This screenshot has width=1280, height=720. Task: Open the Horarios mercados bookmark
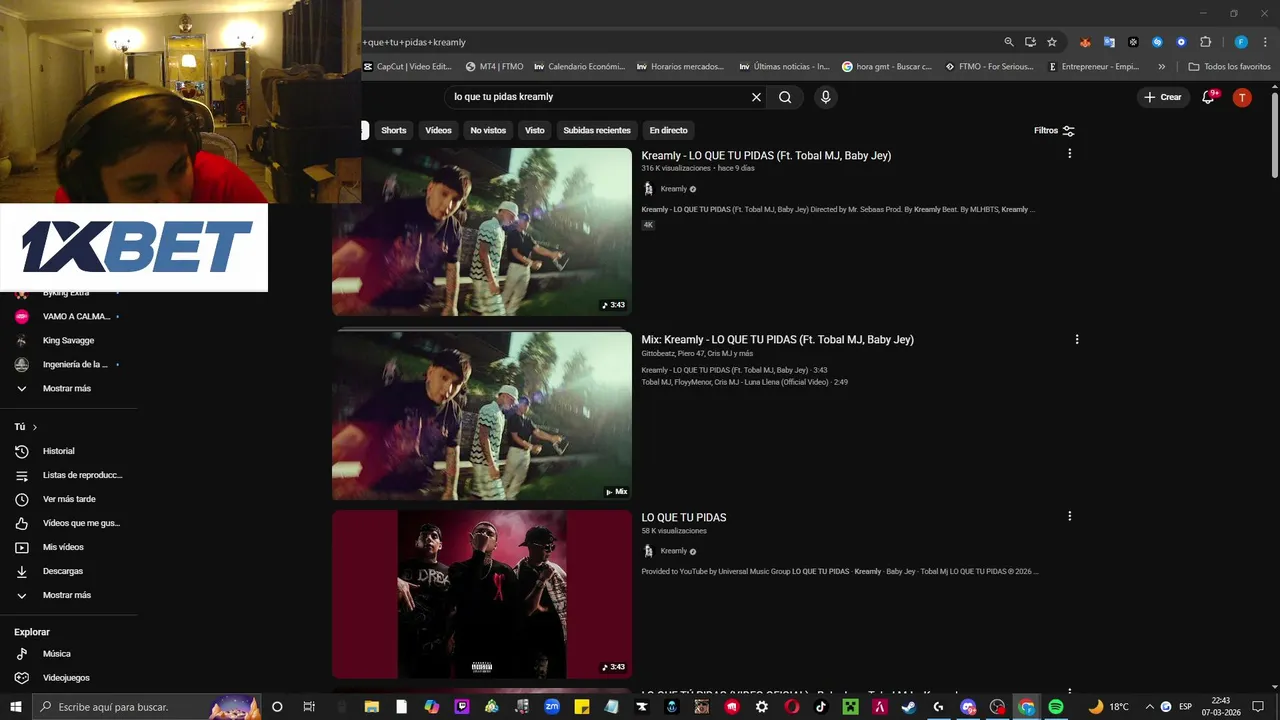point(680,67)
